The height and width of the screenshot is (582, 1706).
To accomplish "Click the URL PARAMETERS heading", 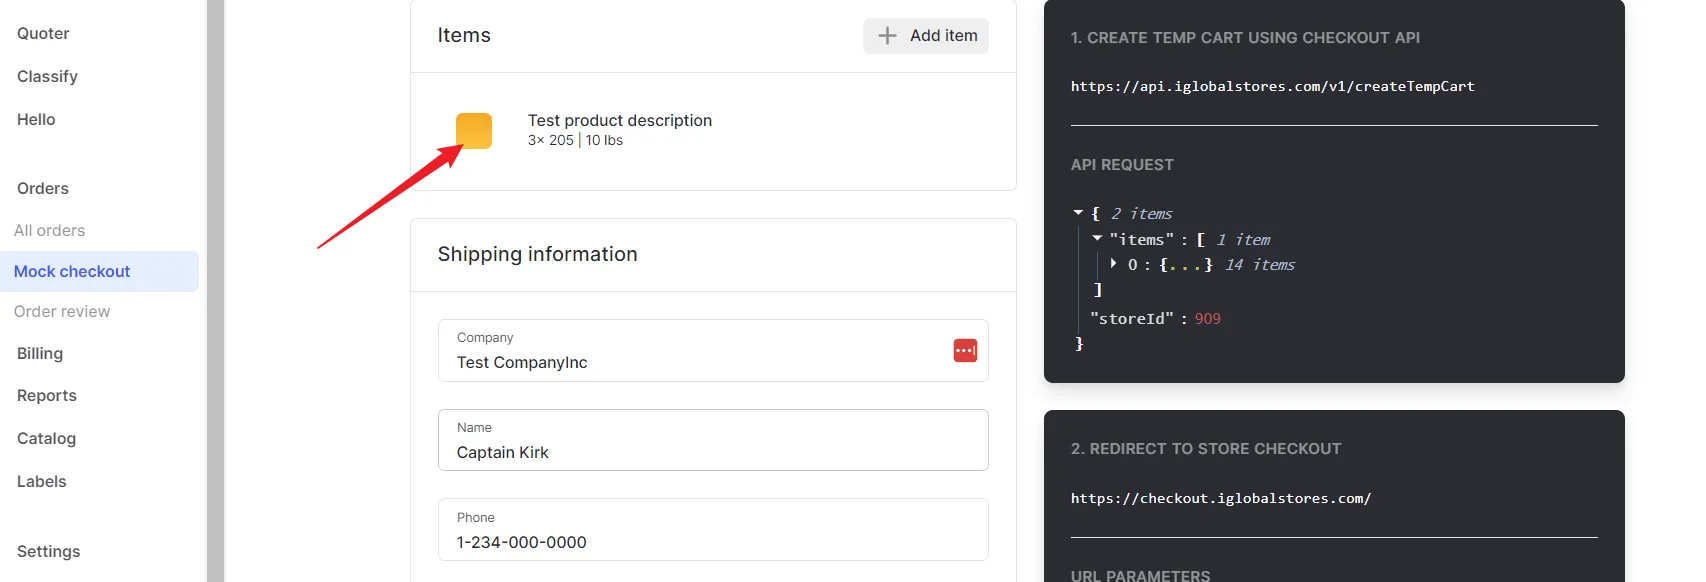I will [1140, 576].
